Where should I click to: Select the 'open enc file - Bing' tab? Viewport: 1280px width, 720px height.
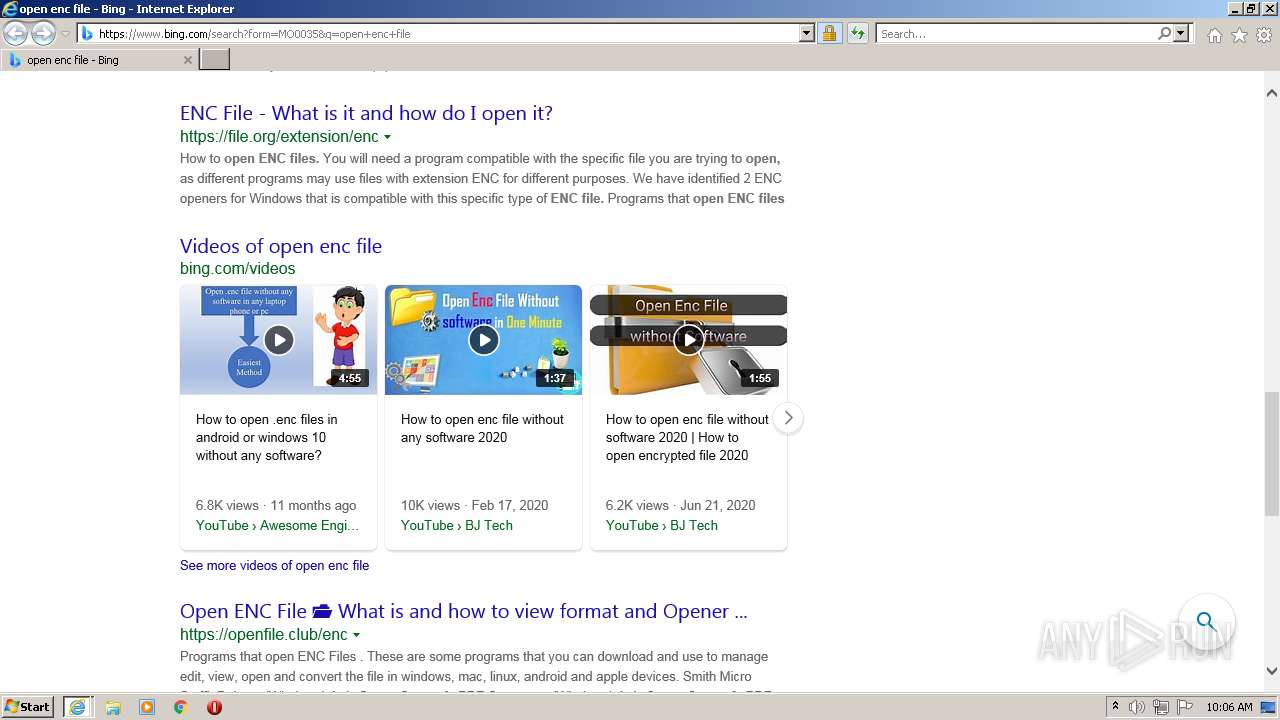[98, 60]
